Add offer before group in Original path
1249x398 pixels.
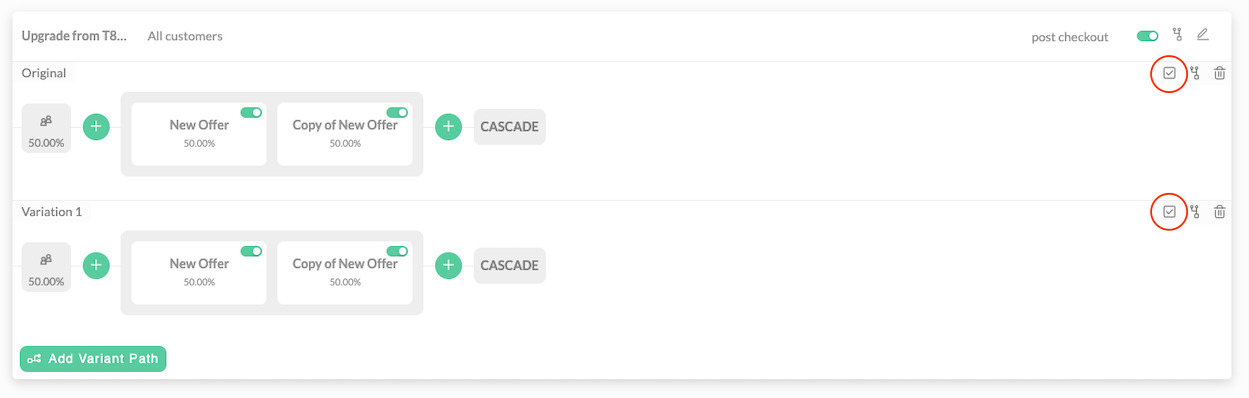pyautogui.click(x=96, y=127)
